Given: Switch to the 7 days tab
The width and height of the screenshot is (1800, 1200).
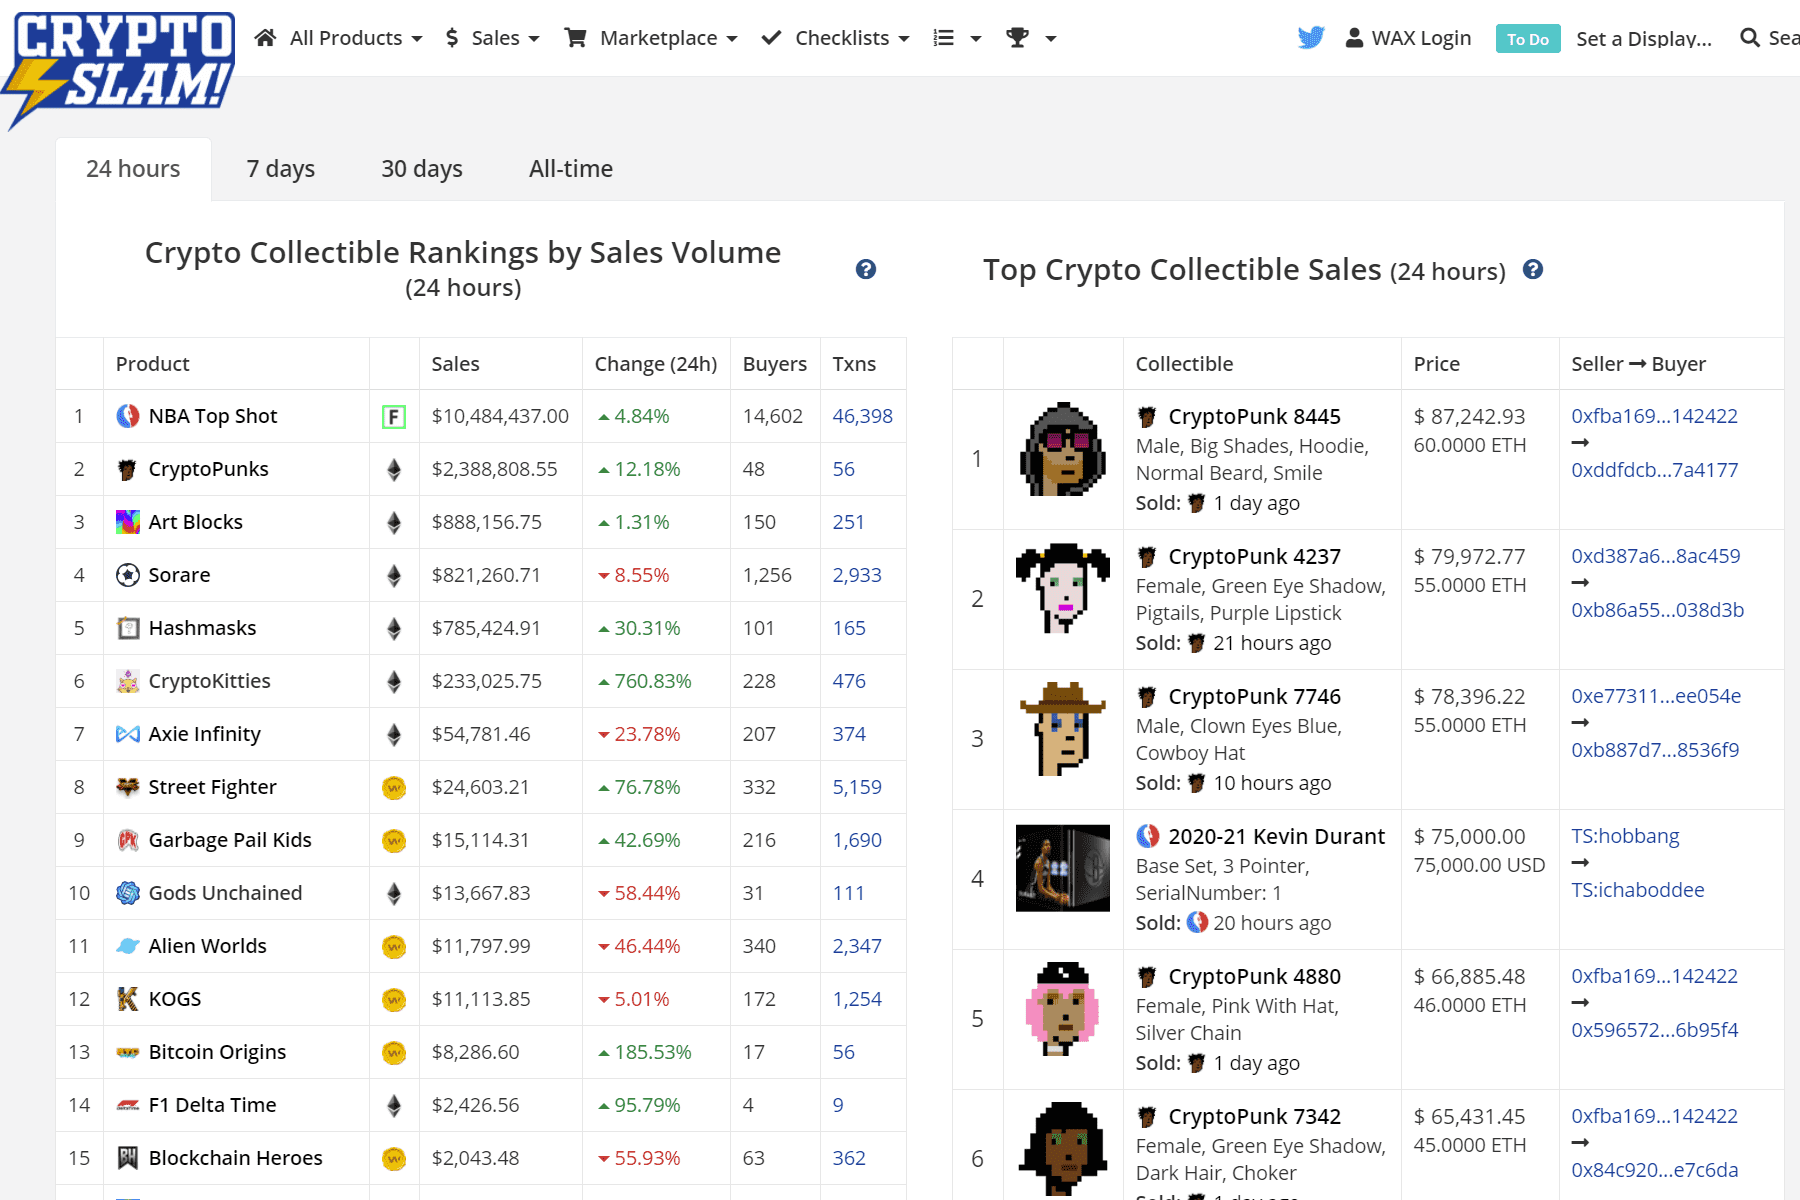Looking at the screenshot, I should 280,168.
